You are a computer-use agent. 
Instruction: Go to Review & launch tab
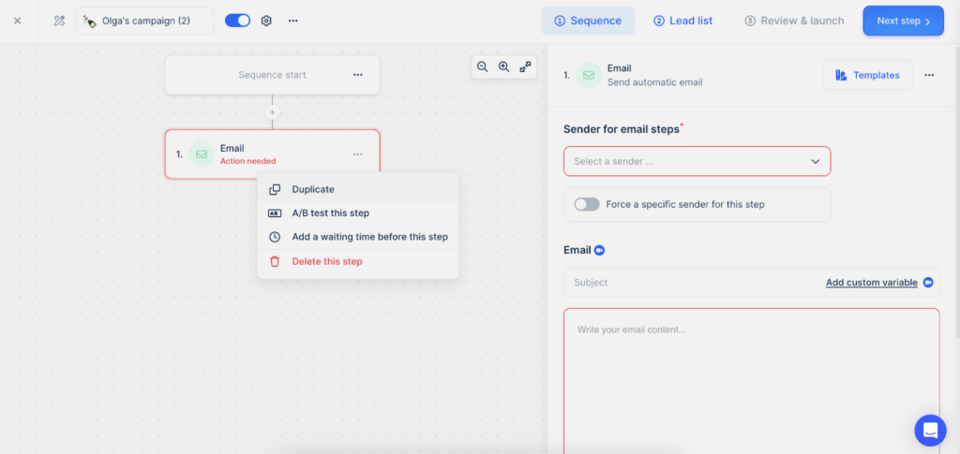[794, 21]
